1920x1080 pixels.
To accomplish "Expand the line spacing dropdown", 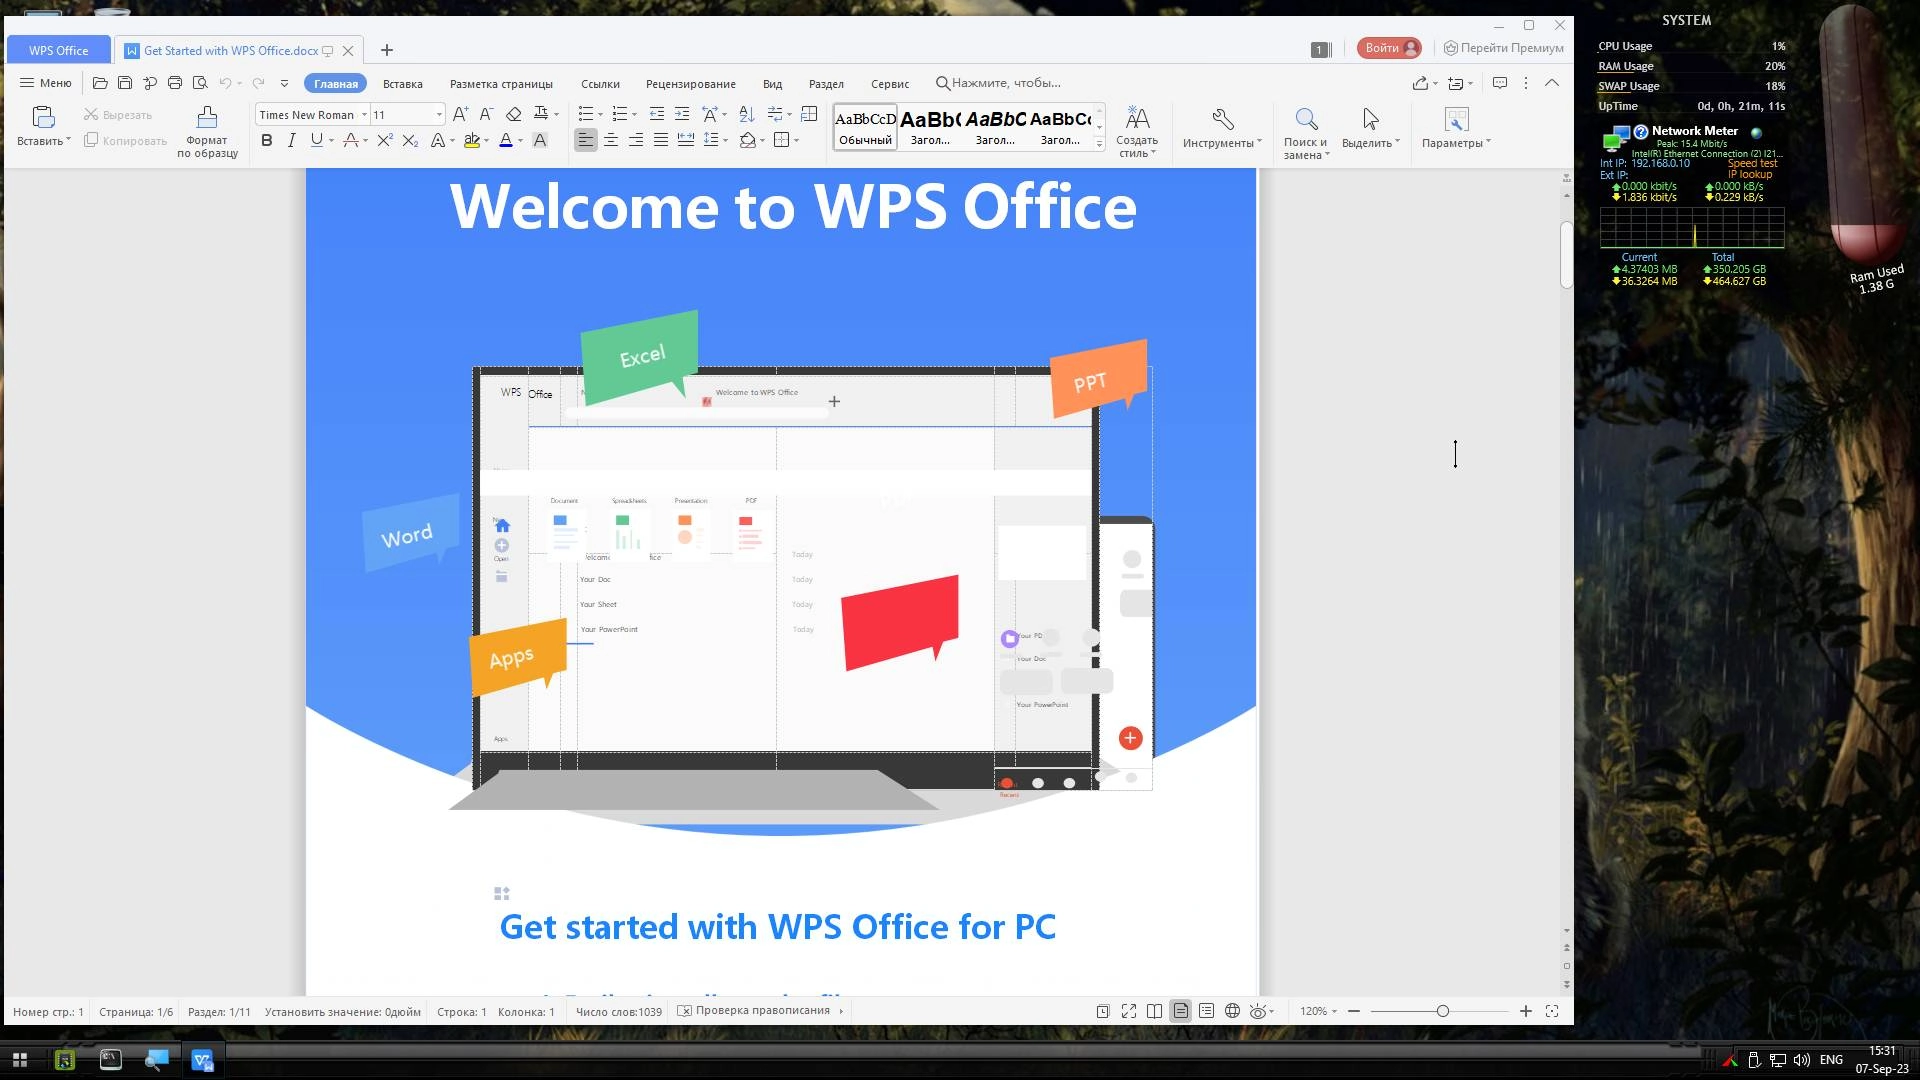I will (725, 141).
